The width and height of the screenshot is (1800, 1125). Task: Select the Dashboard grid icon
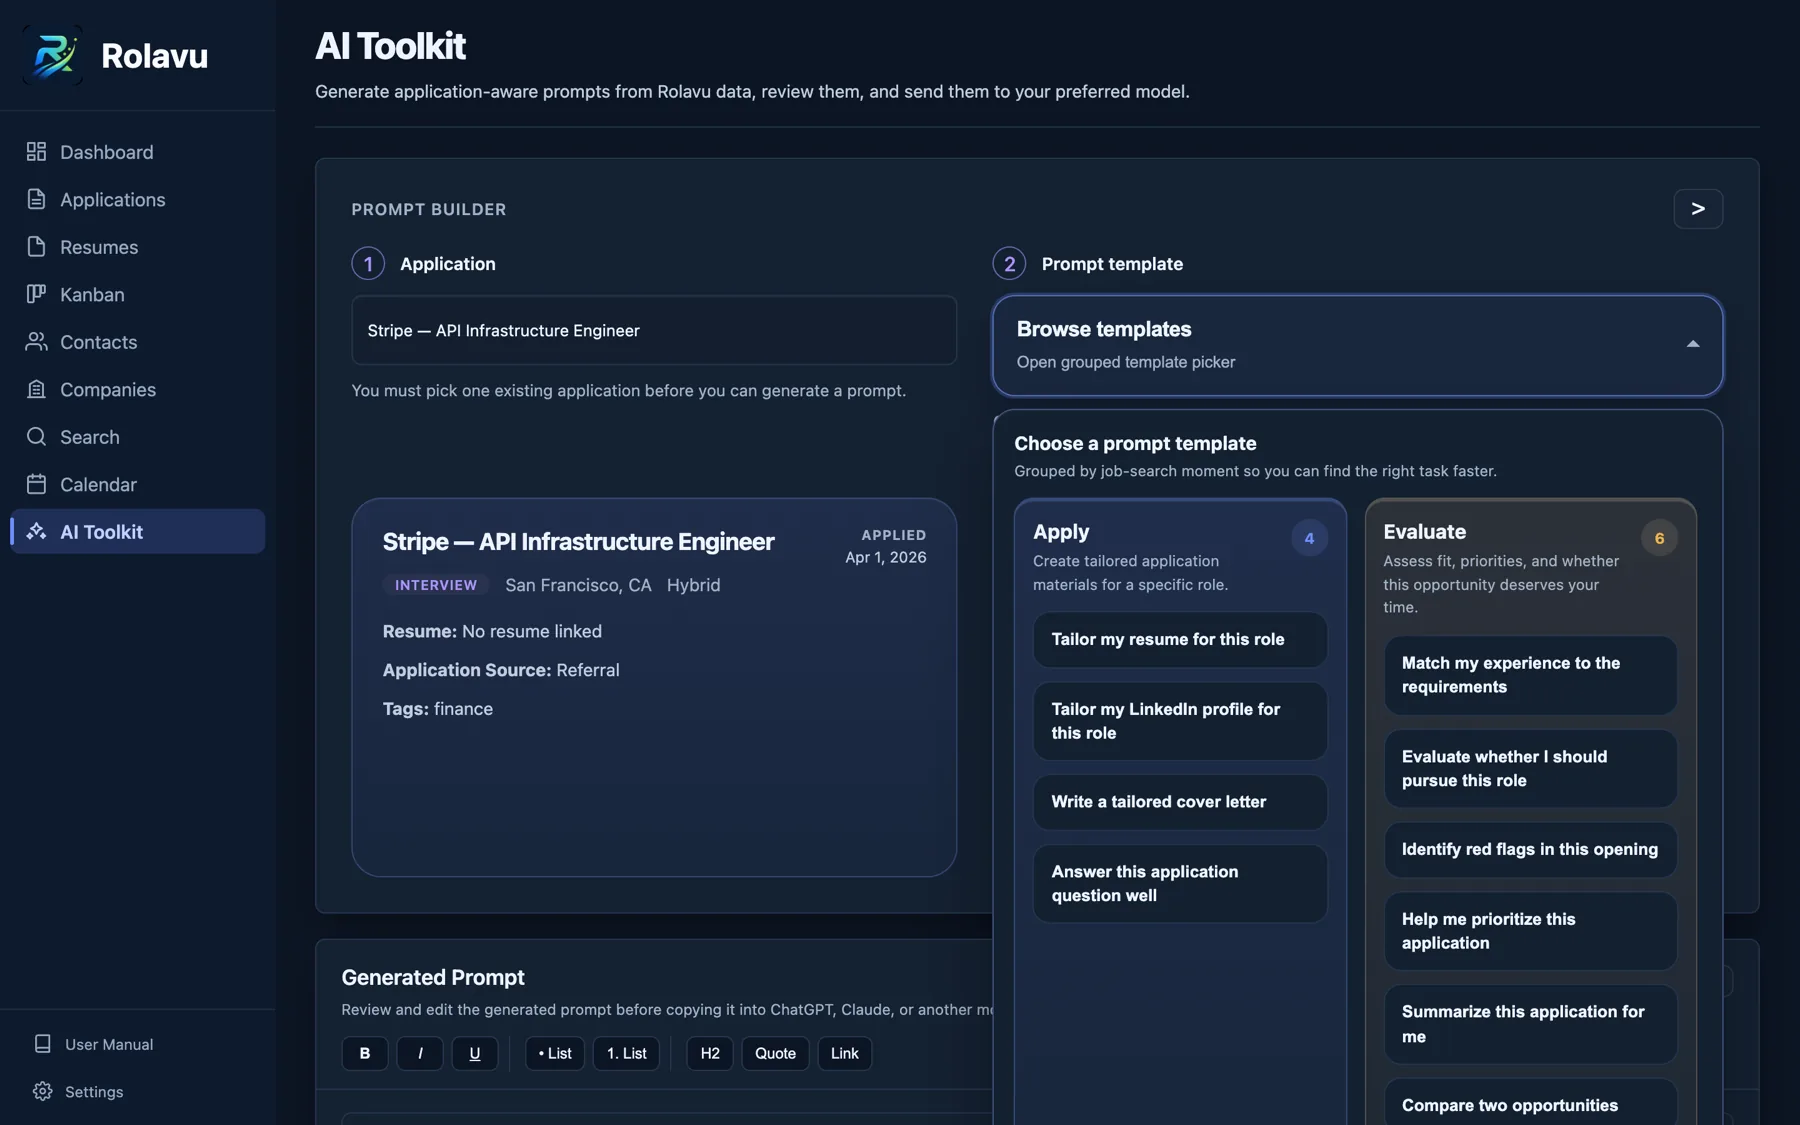[36, 152]
